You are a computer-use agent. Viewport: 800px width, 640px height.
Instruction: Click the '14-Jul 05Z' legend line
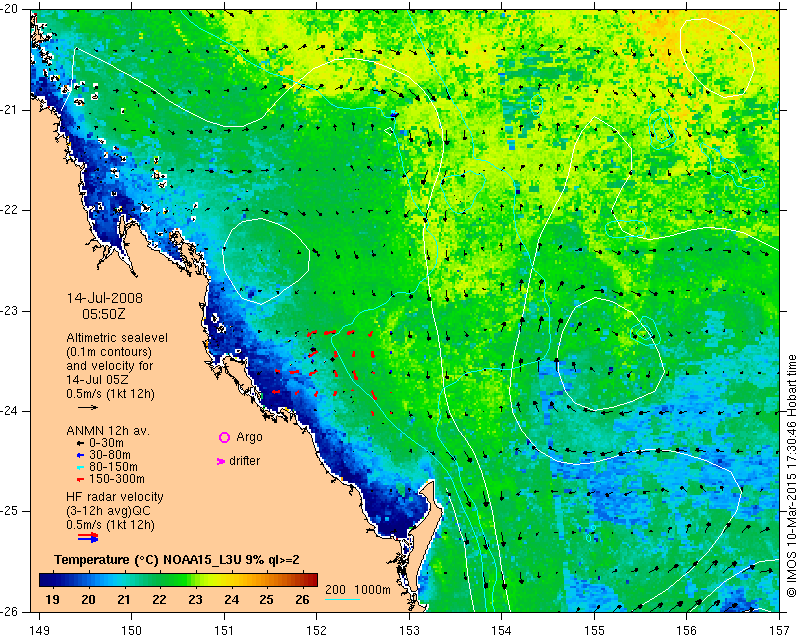pyautogui.click(x=97, y=380)
